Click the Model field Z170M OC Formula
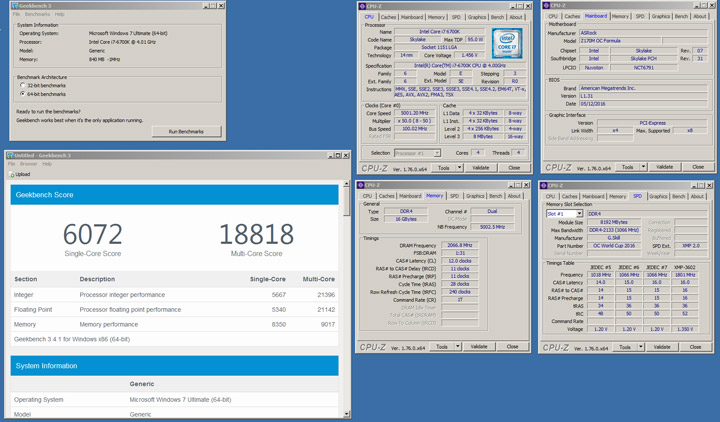Screen dimensions: 720x422 pyautogui.click(x=620, y=41)
